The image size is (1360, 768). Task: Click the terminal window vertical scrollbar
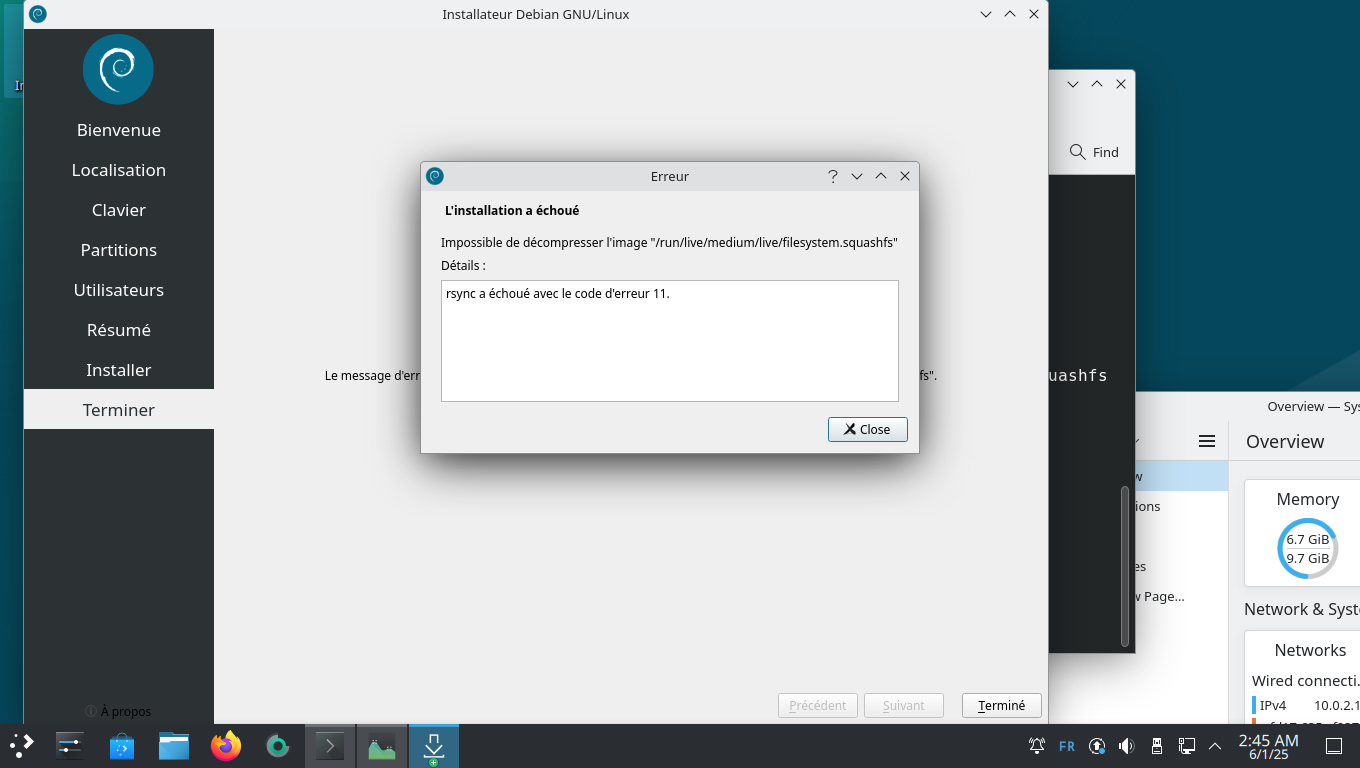click(x=1125, y=566)
